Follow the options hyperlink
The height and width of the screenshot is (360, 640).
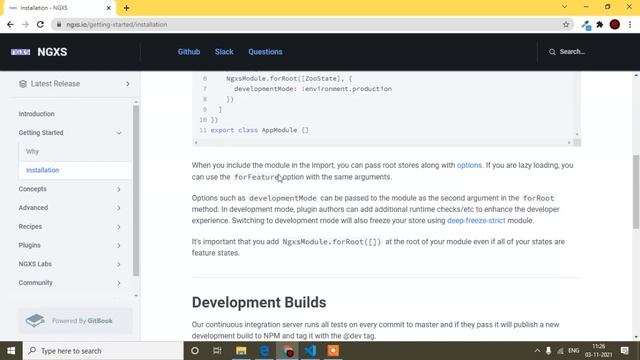pos(469,165)
